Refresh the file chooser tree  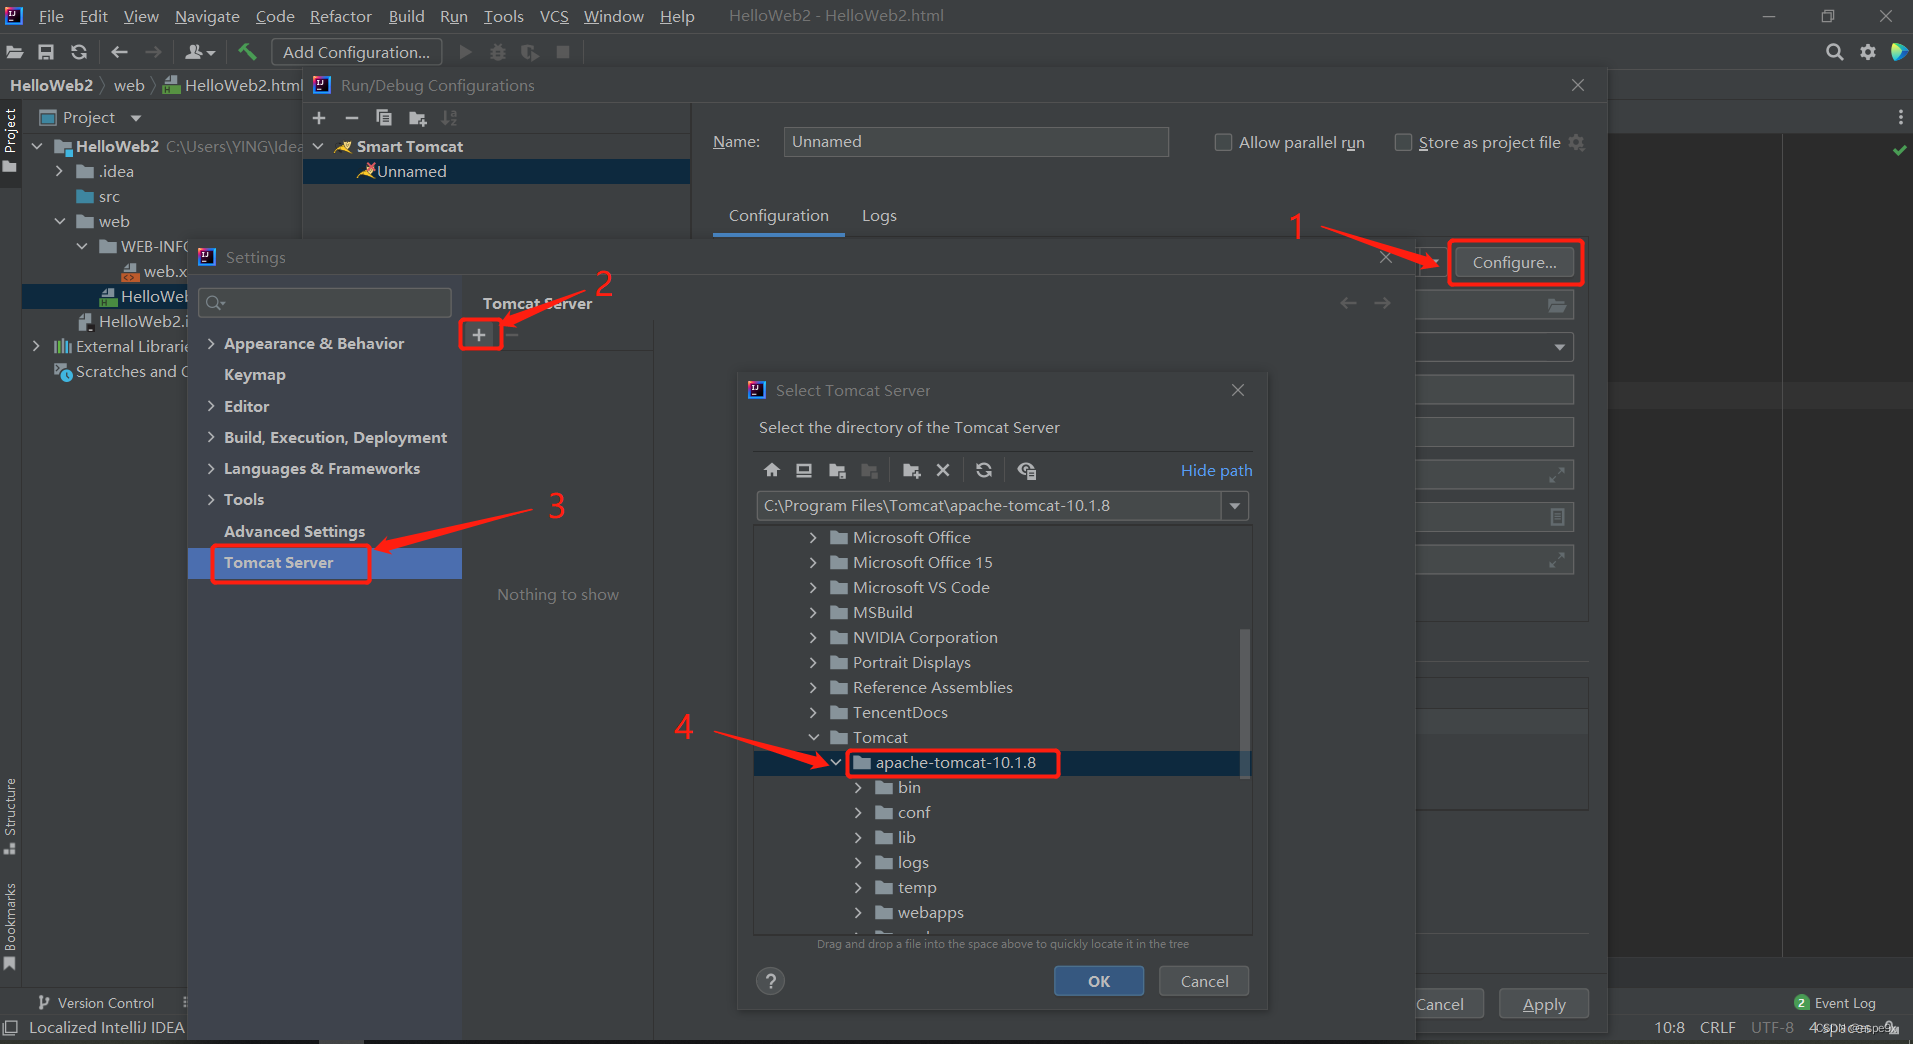pyautogui.click(x=984, y=470)
